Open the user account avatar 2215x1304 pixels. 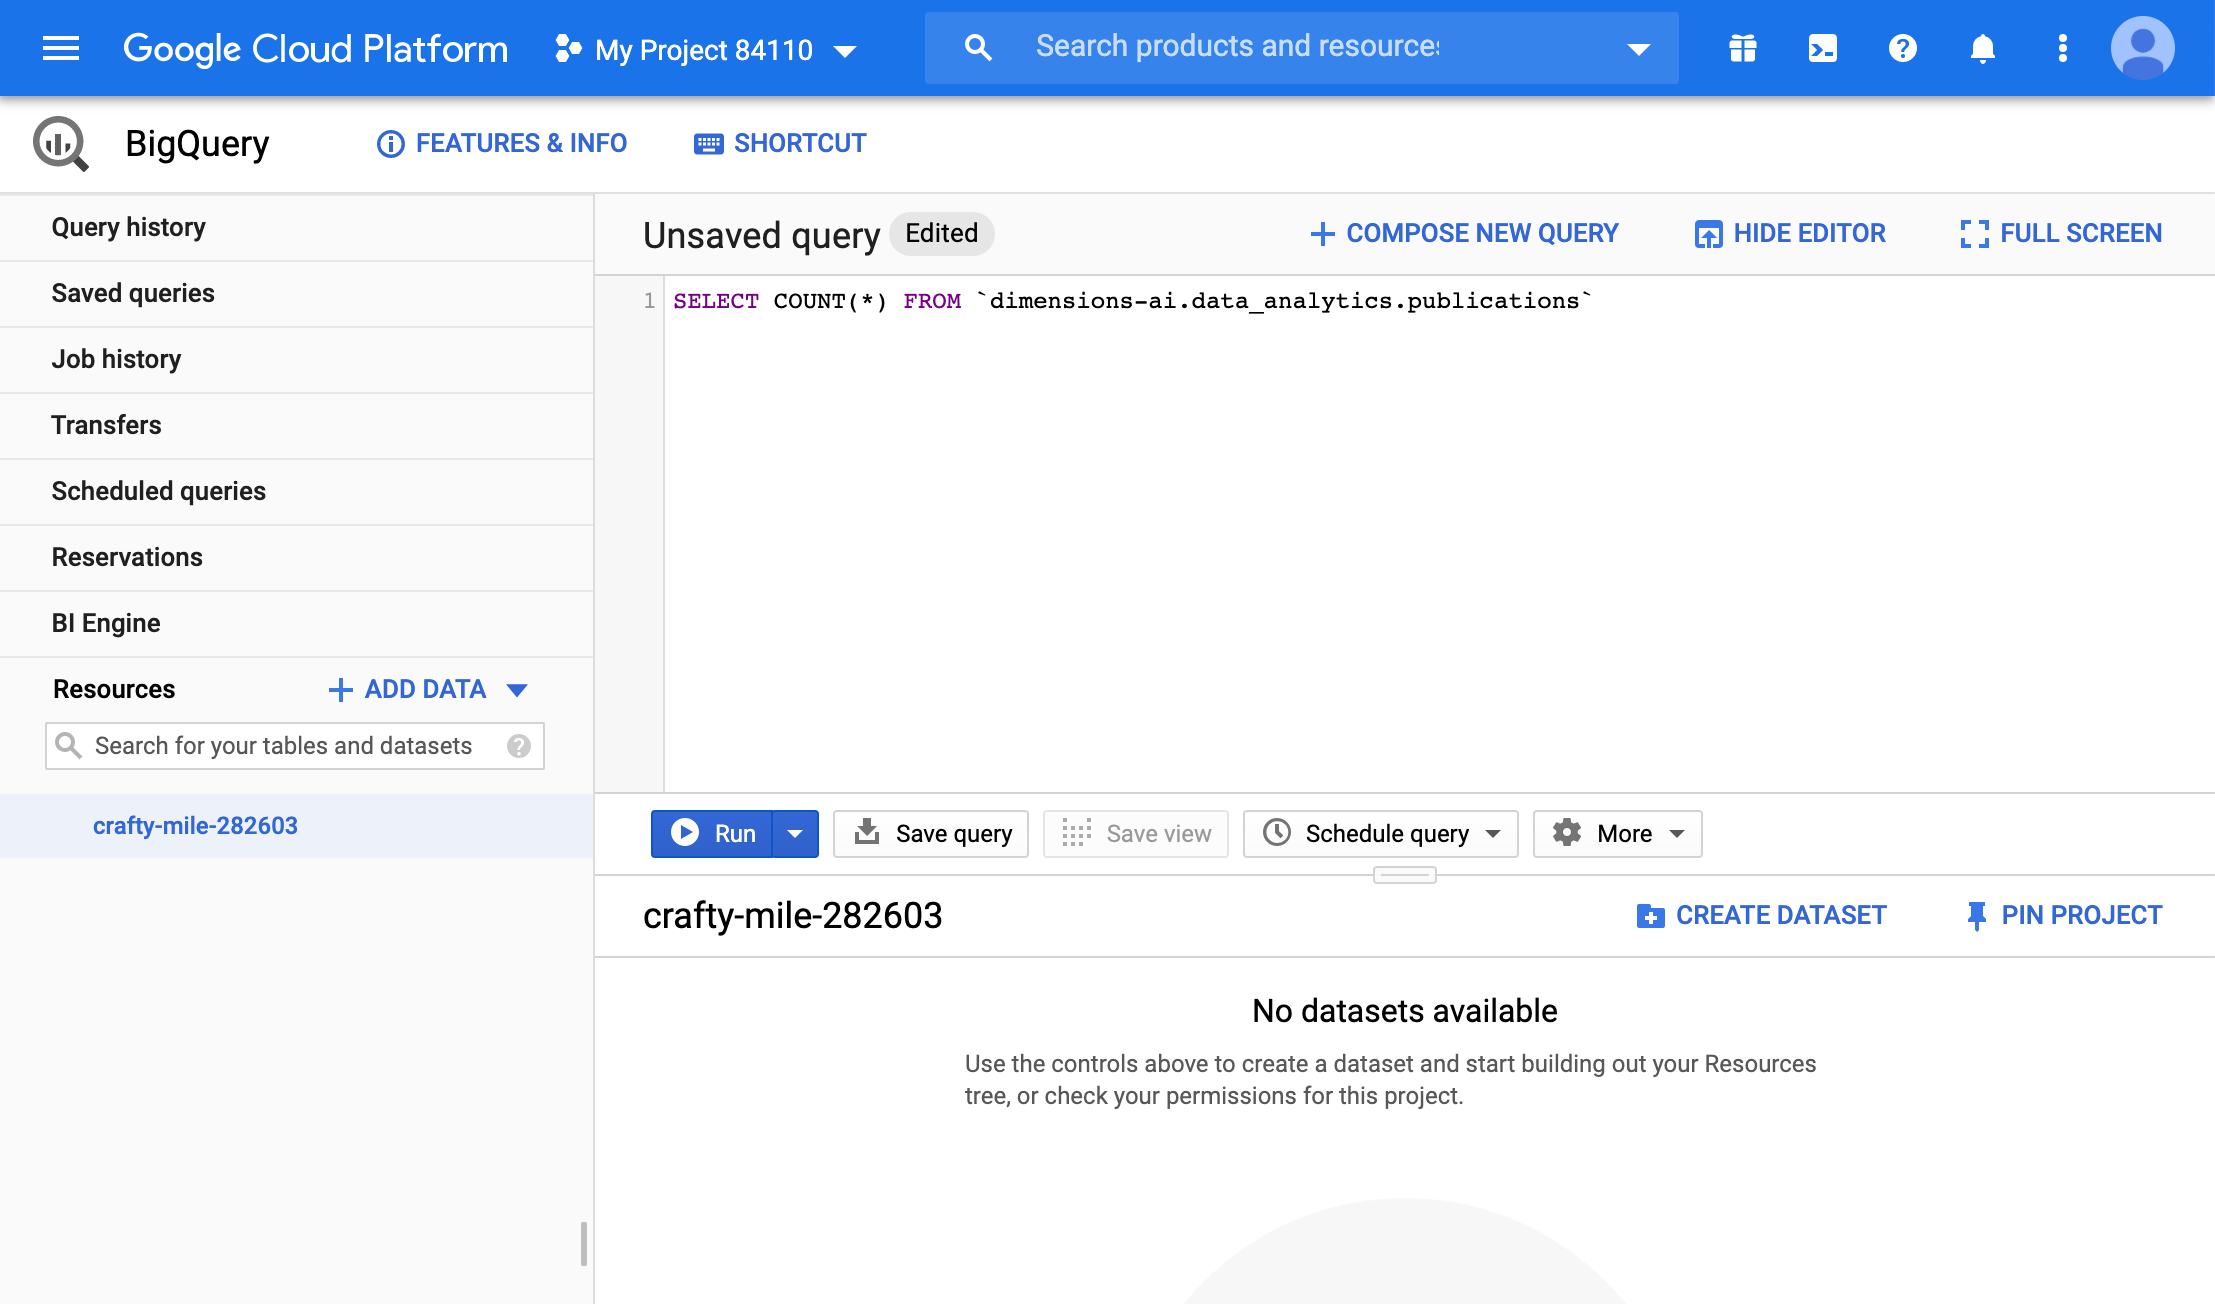2142,48
